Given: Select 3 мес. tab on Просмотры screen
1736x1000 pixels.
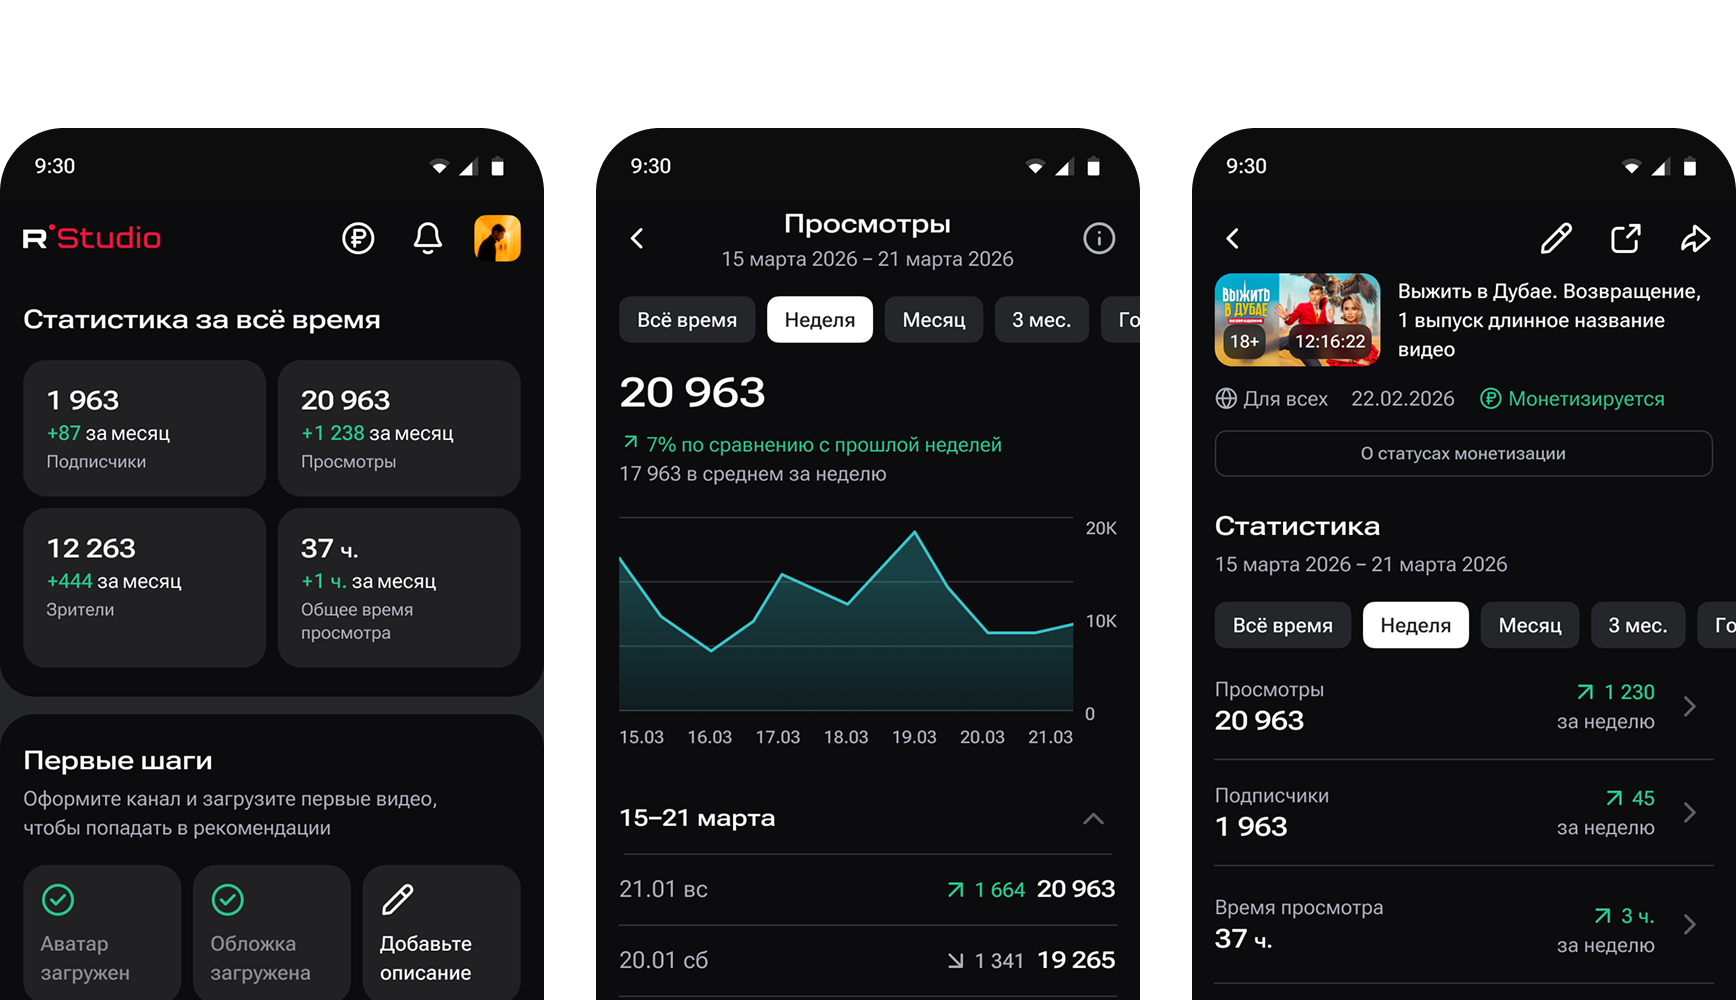Looking at the screenshot, I should 1041,320.
